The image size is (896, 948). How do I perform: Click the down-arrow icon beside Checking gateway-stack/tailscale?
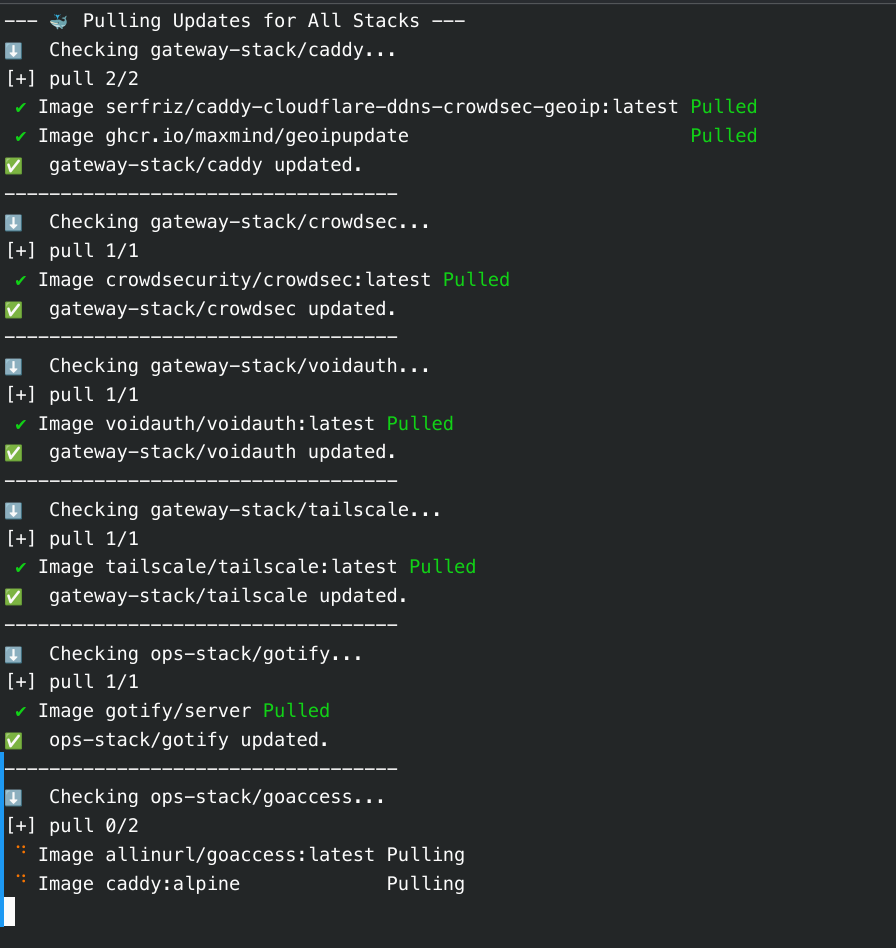click(x=14, y=510)
